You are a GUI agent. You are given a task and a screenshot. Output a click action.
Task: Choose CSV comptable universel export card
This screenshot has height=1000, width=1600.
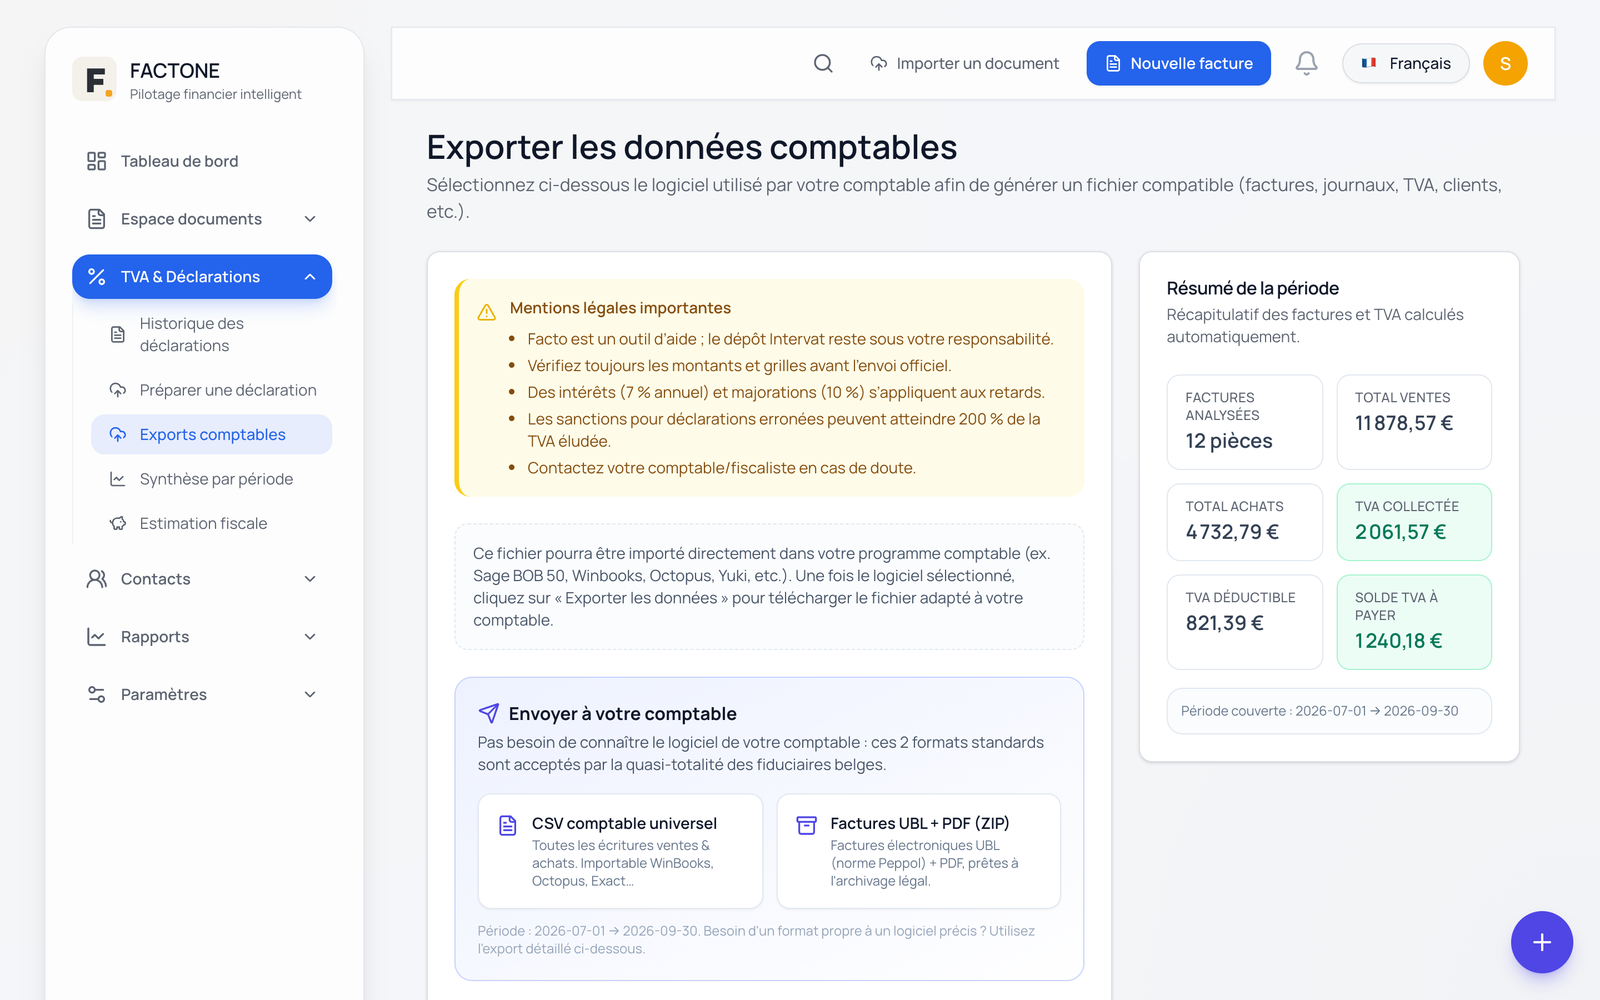point(620,851)
